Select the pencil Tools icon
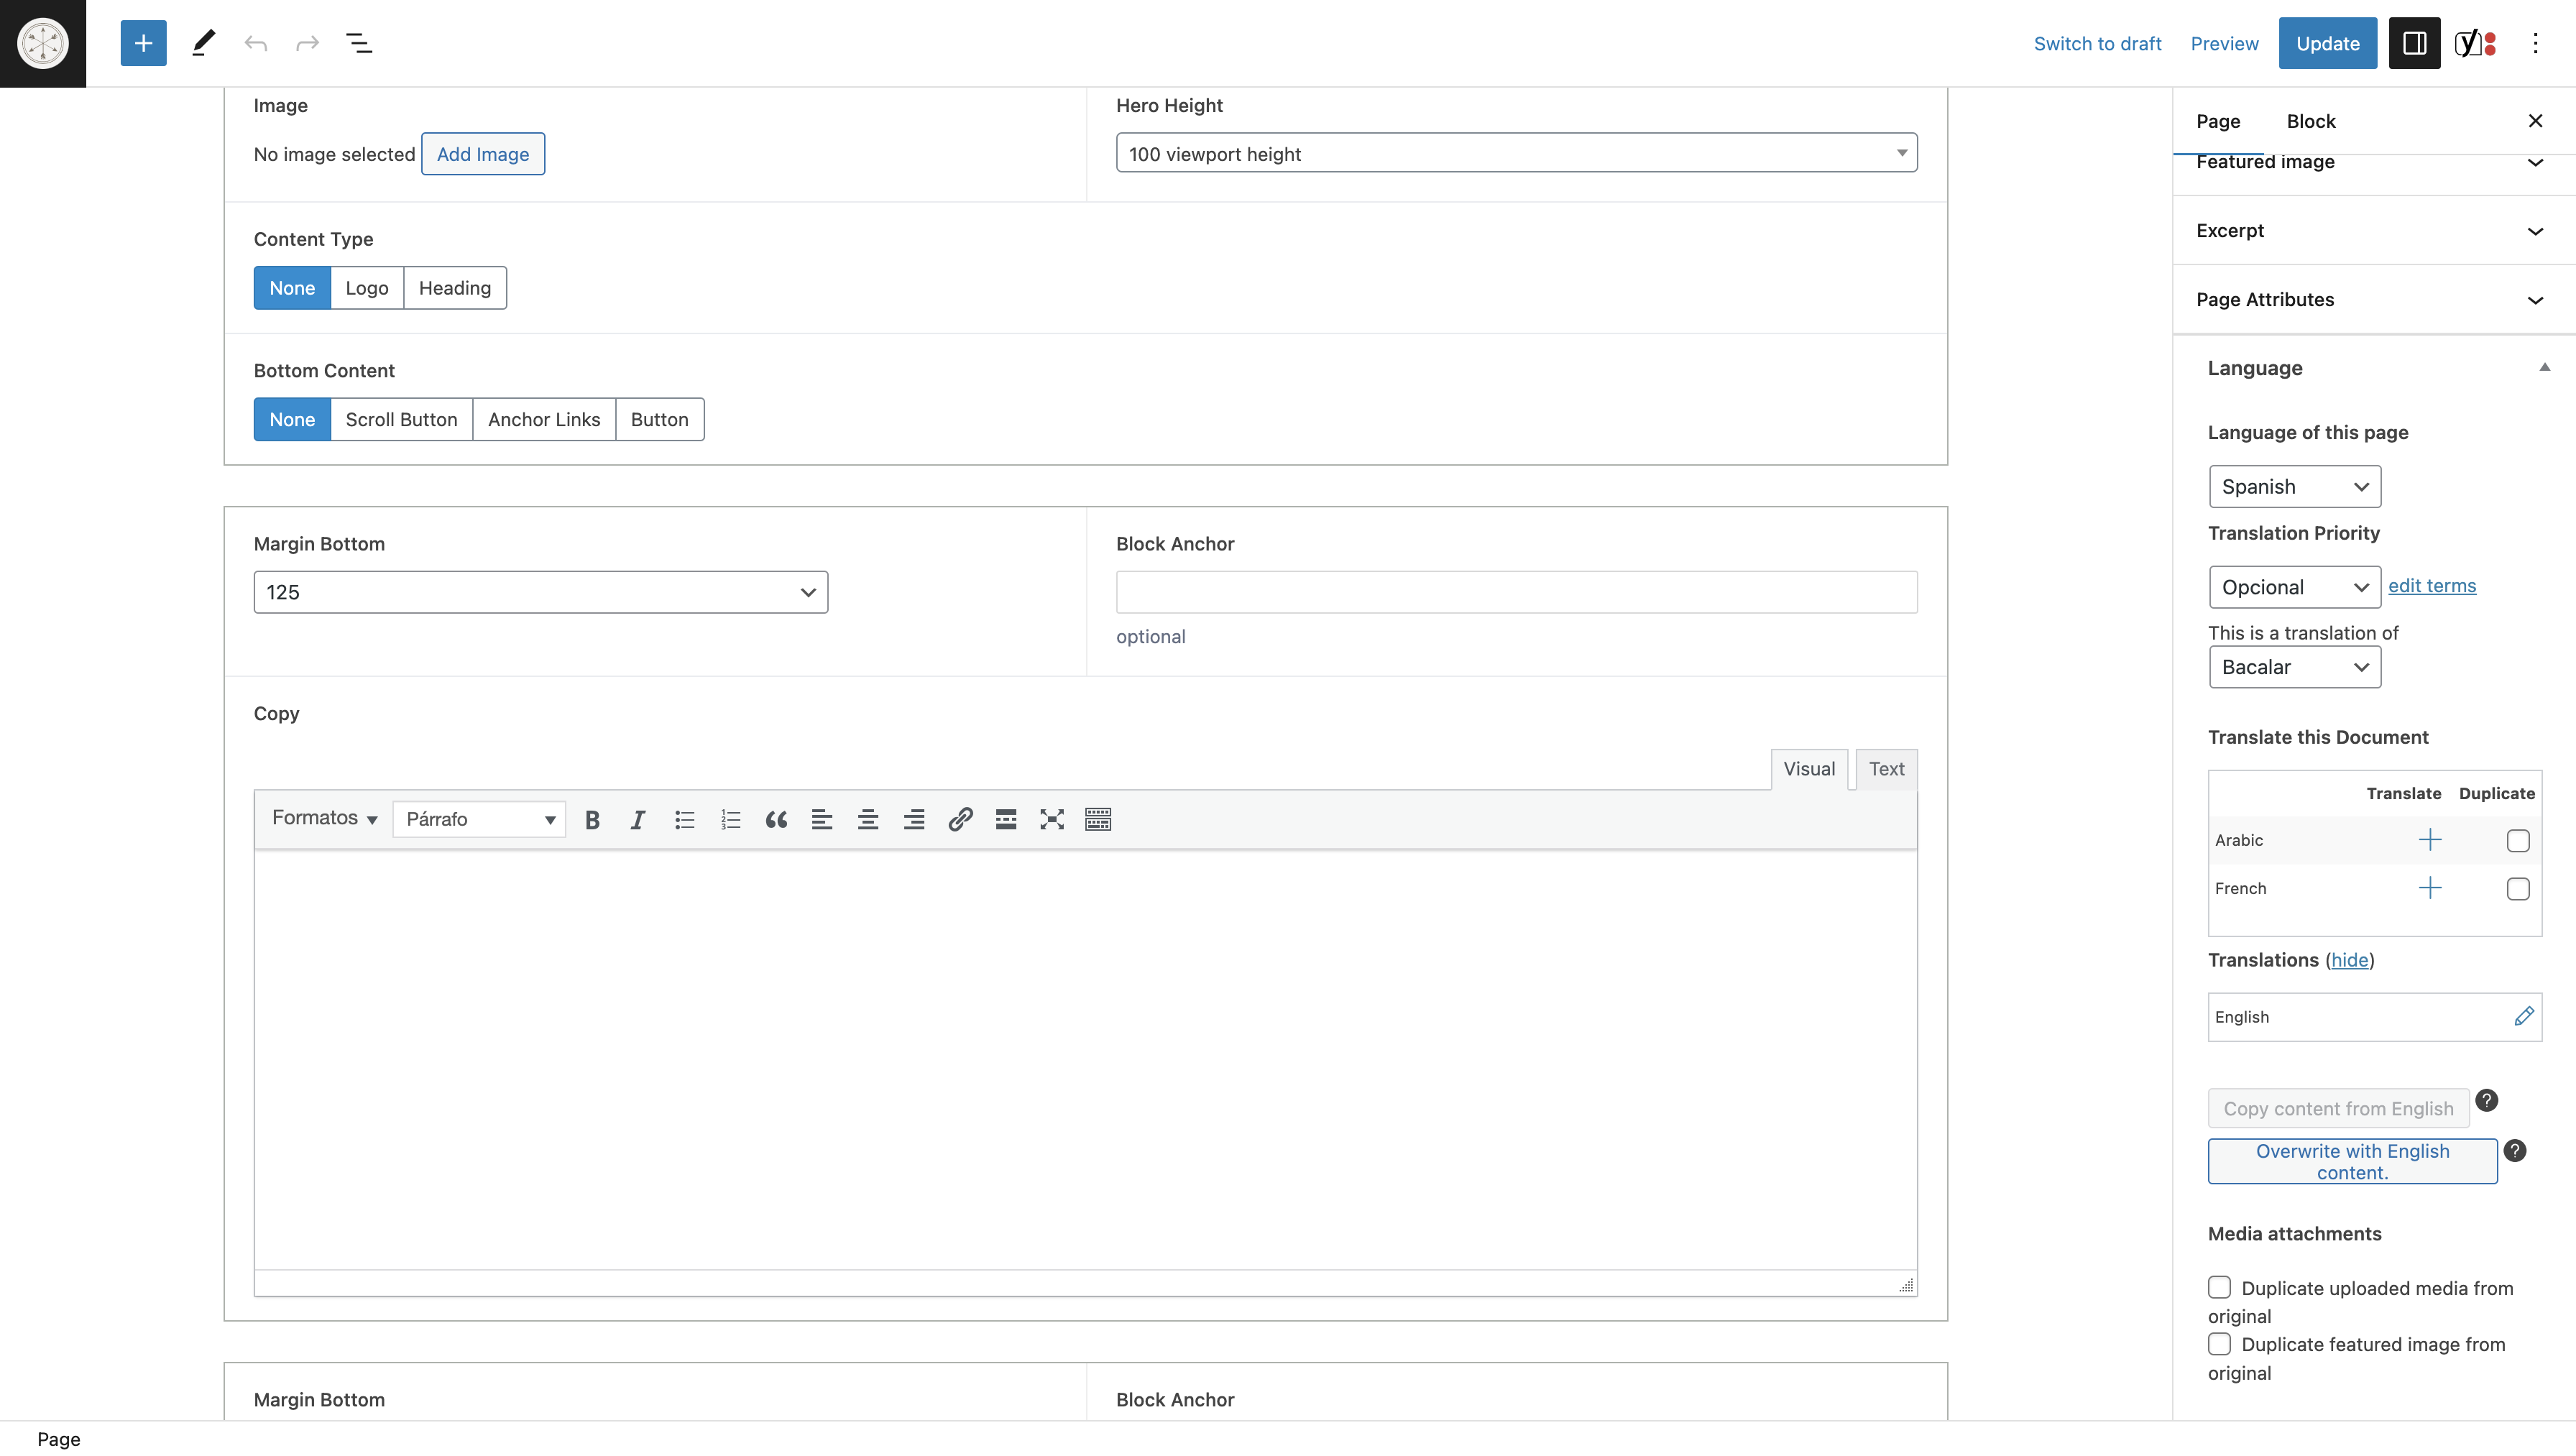 (x=203, y=43)
